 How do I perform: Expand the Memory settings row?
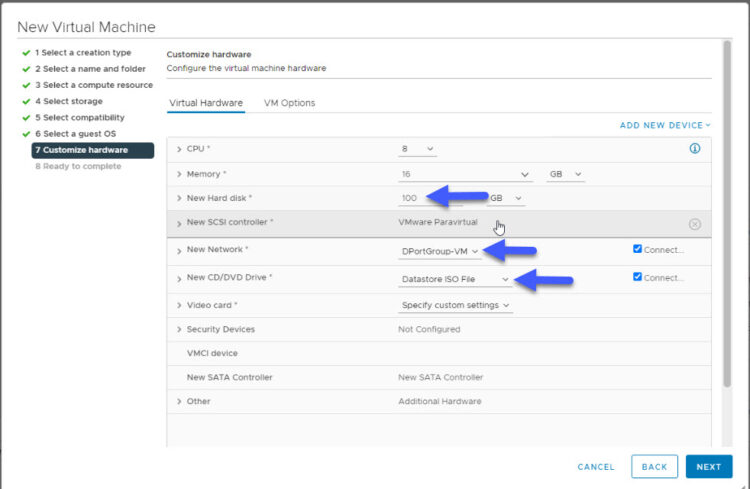[x=179, y=174]
